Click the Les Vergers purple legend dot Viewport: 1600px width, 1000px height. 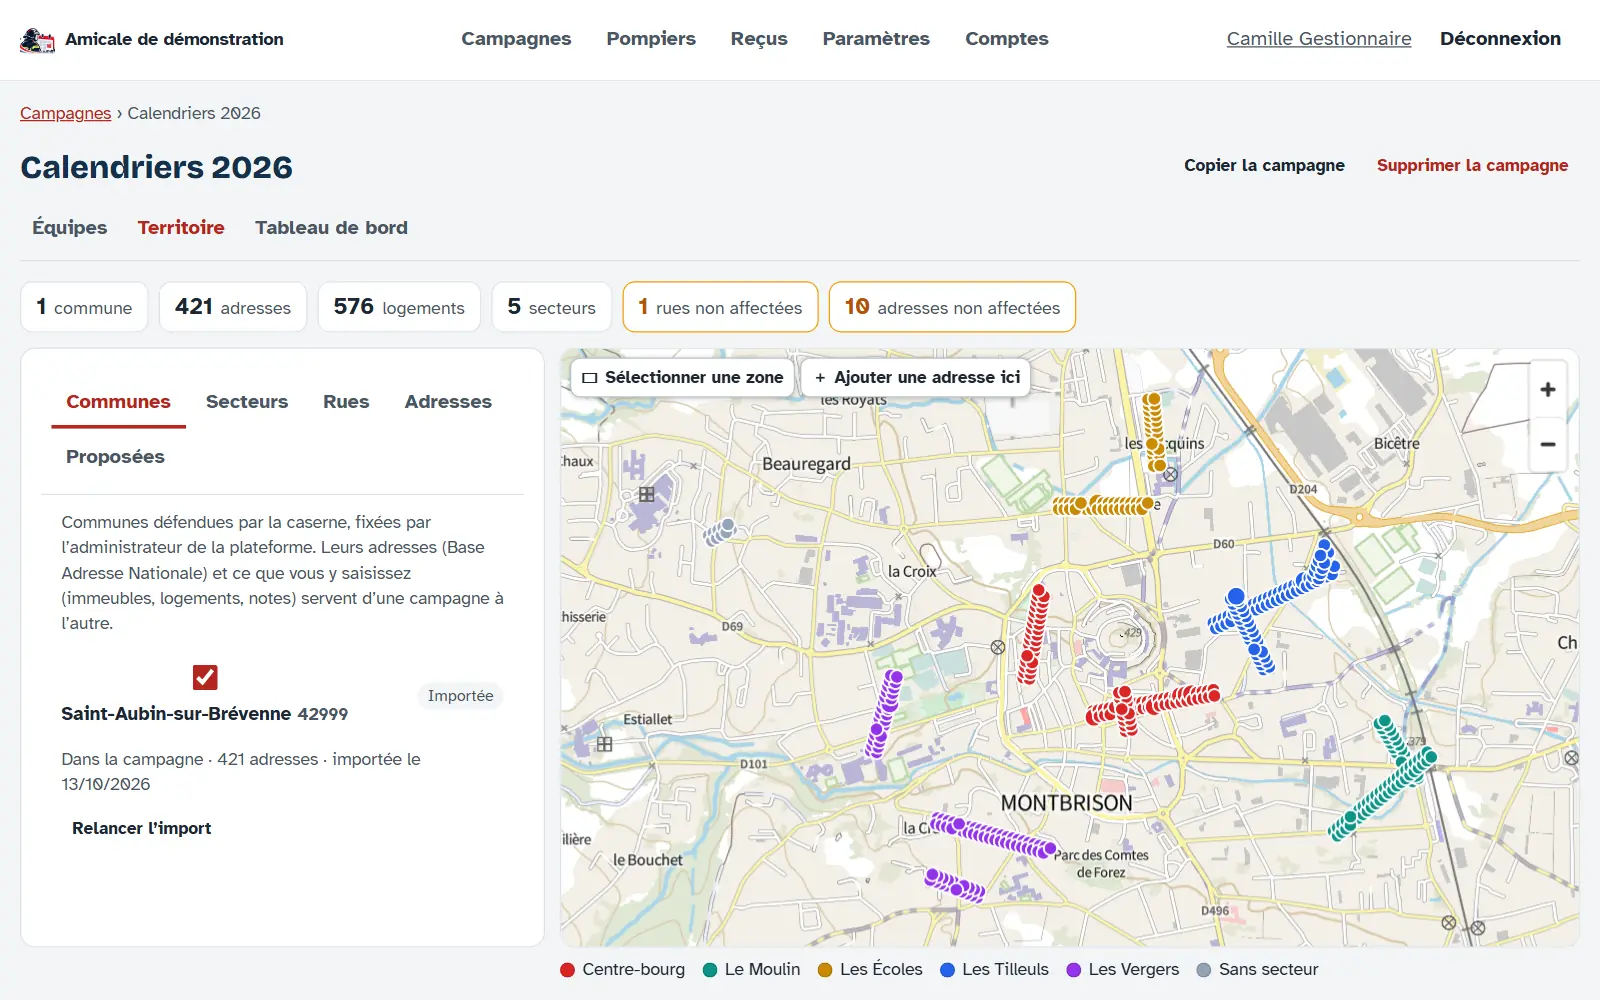(1074, 970)
